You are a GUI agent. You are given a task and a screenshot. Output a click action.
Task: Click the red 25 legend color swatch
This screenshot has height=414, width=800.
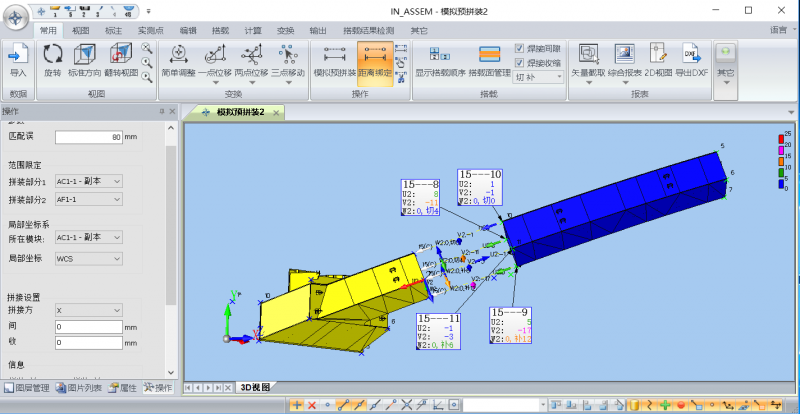point(781,139)
